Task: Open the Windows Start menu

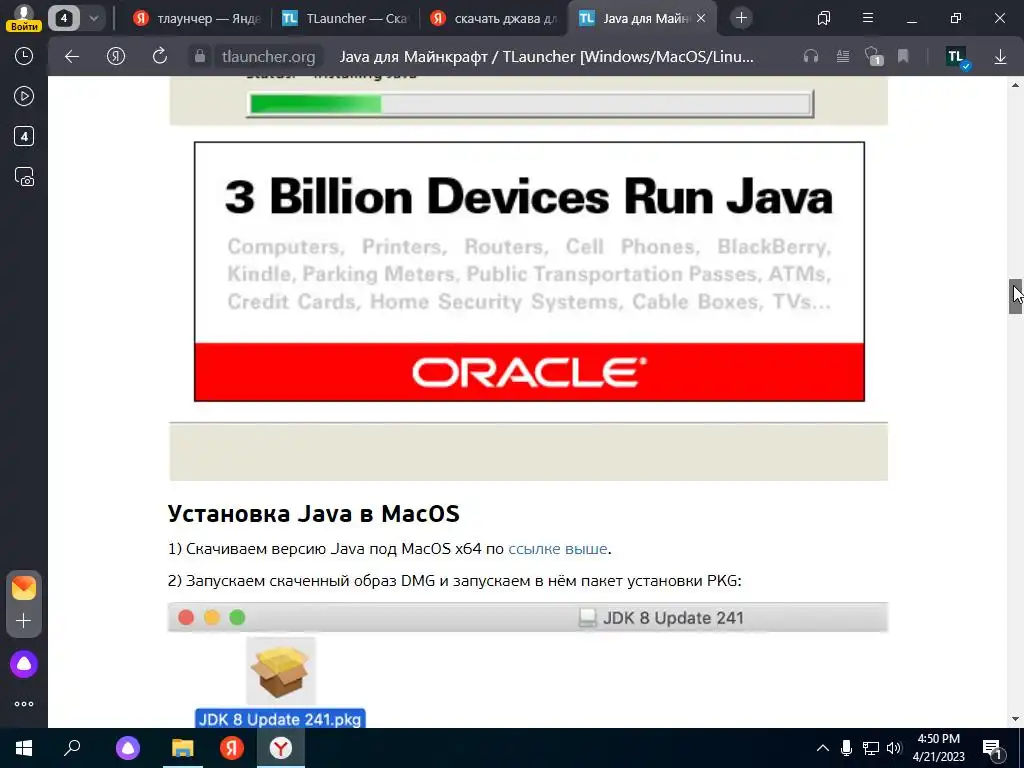Action: coord(24,748)
